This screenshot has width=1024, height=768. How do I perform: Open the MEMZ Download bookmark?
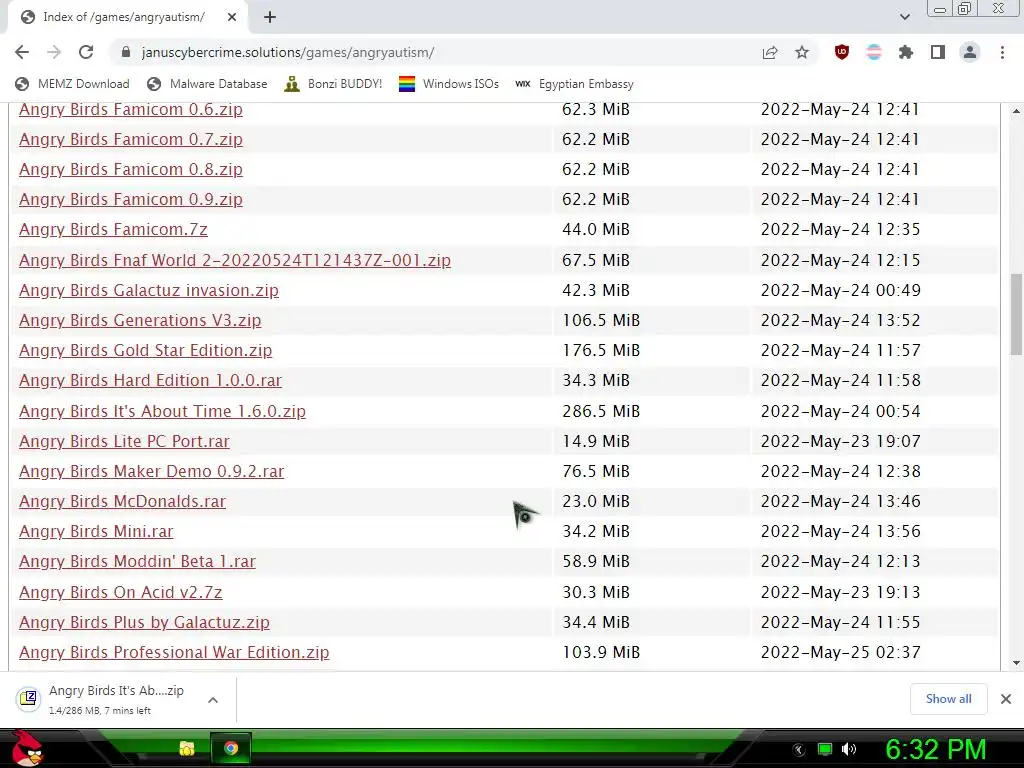tap(72, 84)
